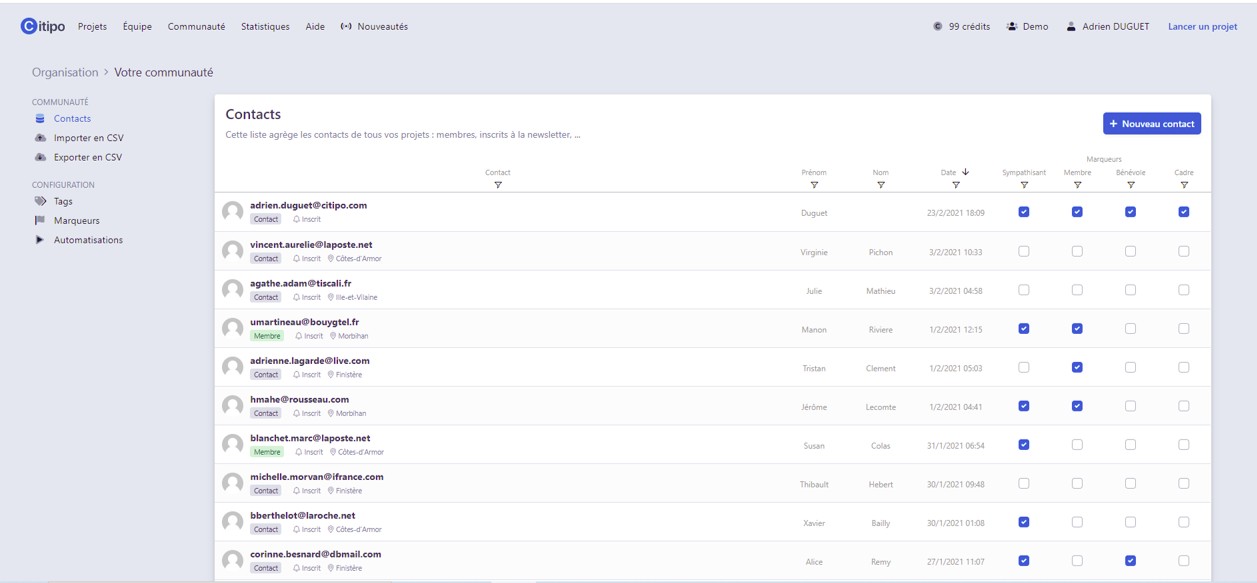Click the credits coin icon
This screenshot has height=583, width=1257.
pyautogui.click(x=937, y=27)
